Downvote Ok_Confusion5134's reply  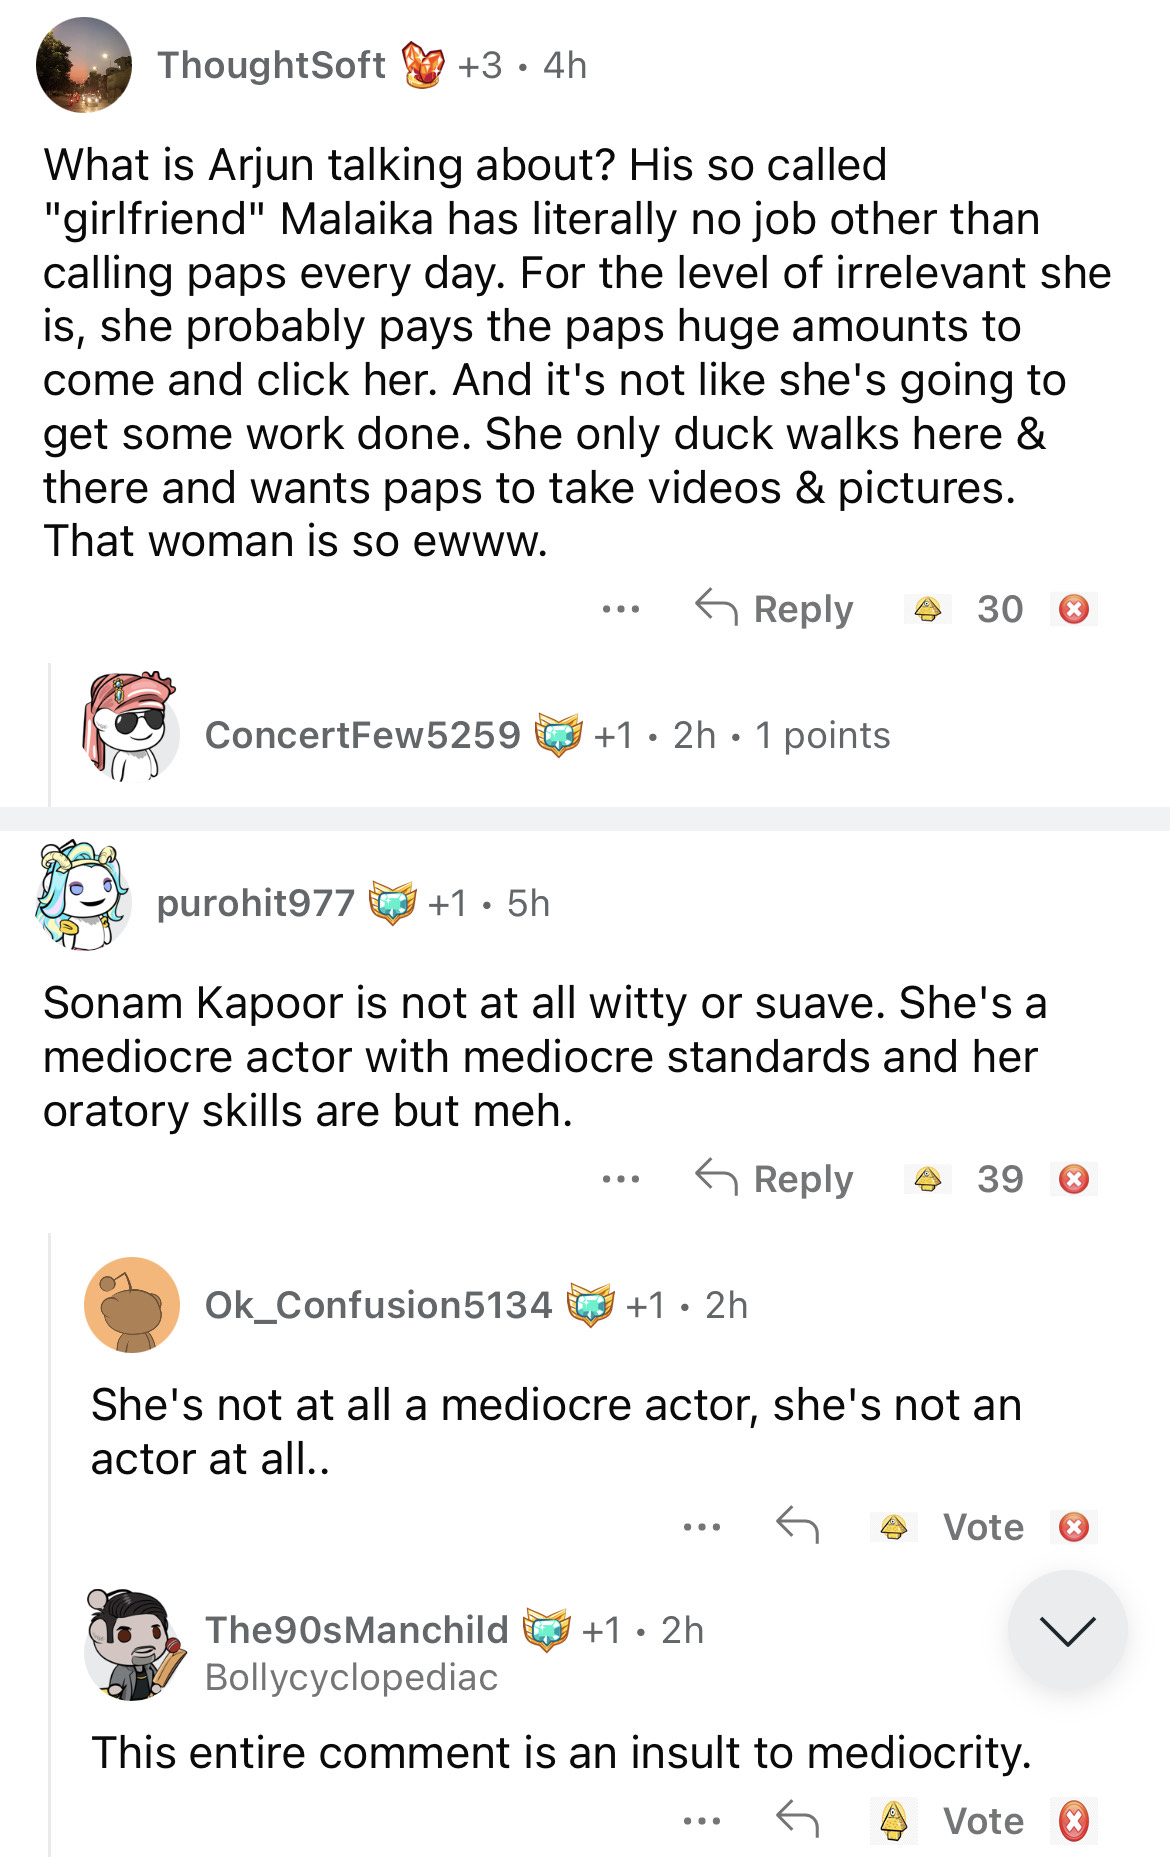point(1074,1527)
